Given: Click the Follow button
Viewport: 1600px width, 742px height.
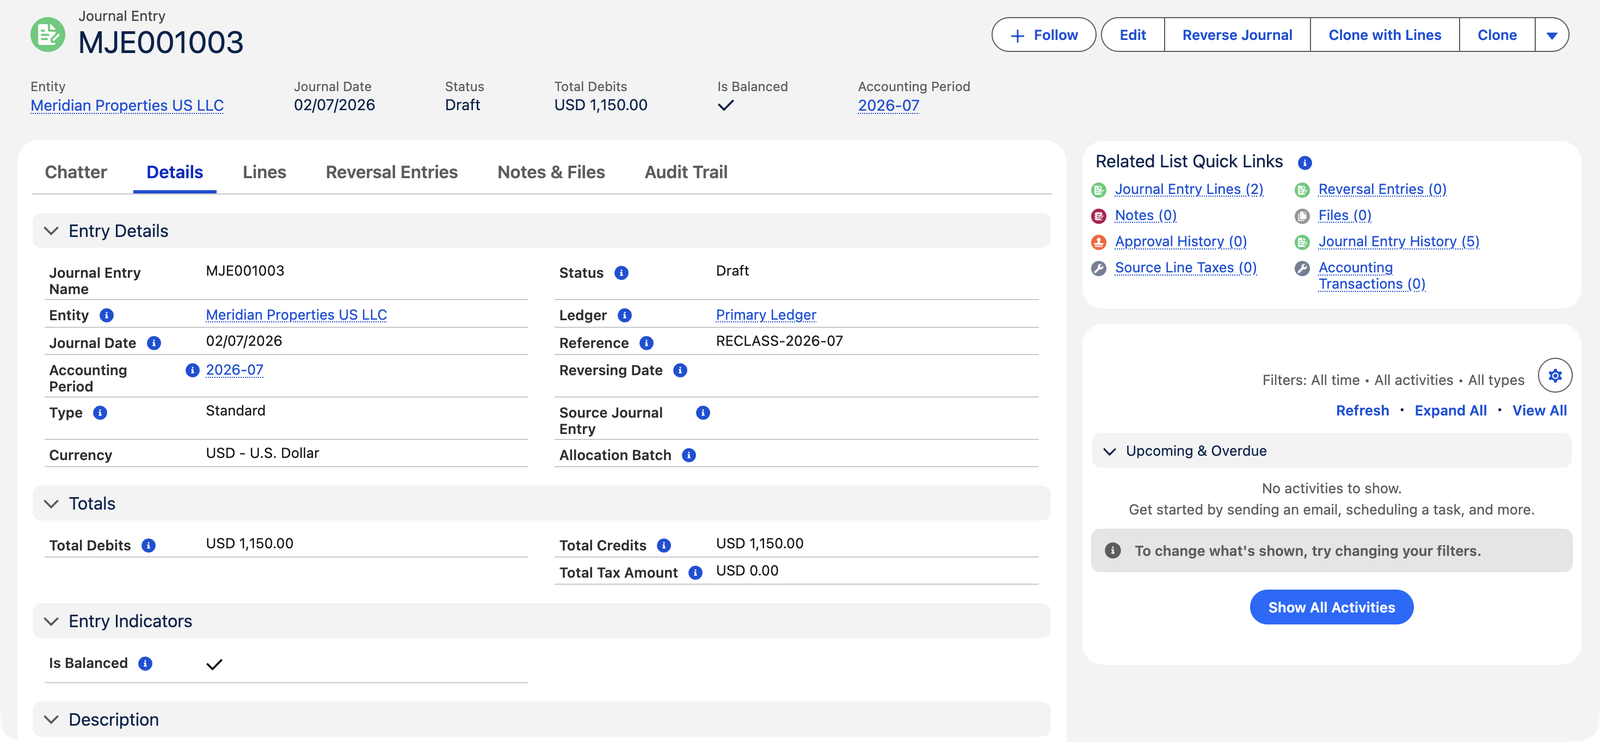Looking at the screenshot, I should (x=1044, y=35).
